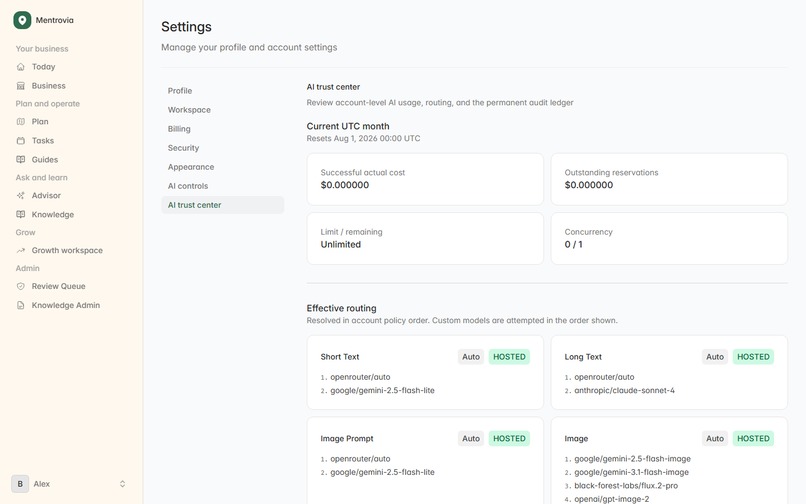Screen dimensions: 806x504
Task: Click the Business storefront icon
Action: [21, 86]
